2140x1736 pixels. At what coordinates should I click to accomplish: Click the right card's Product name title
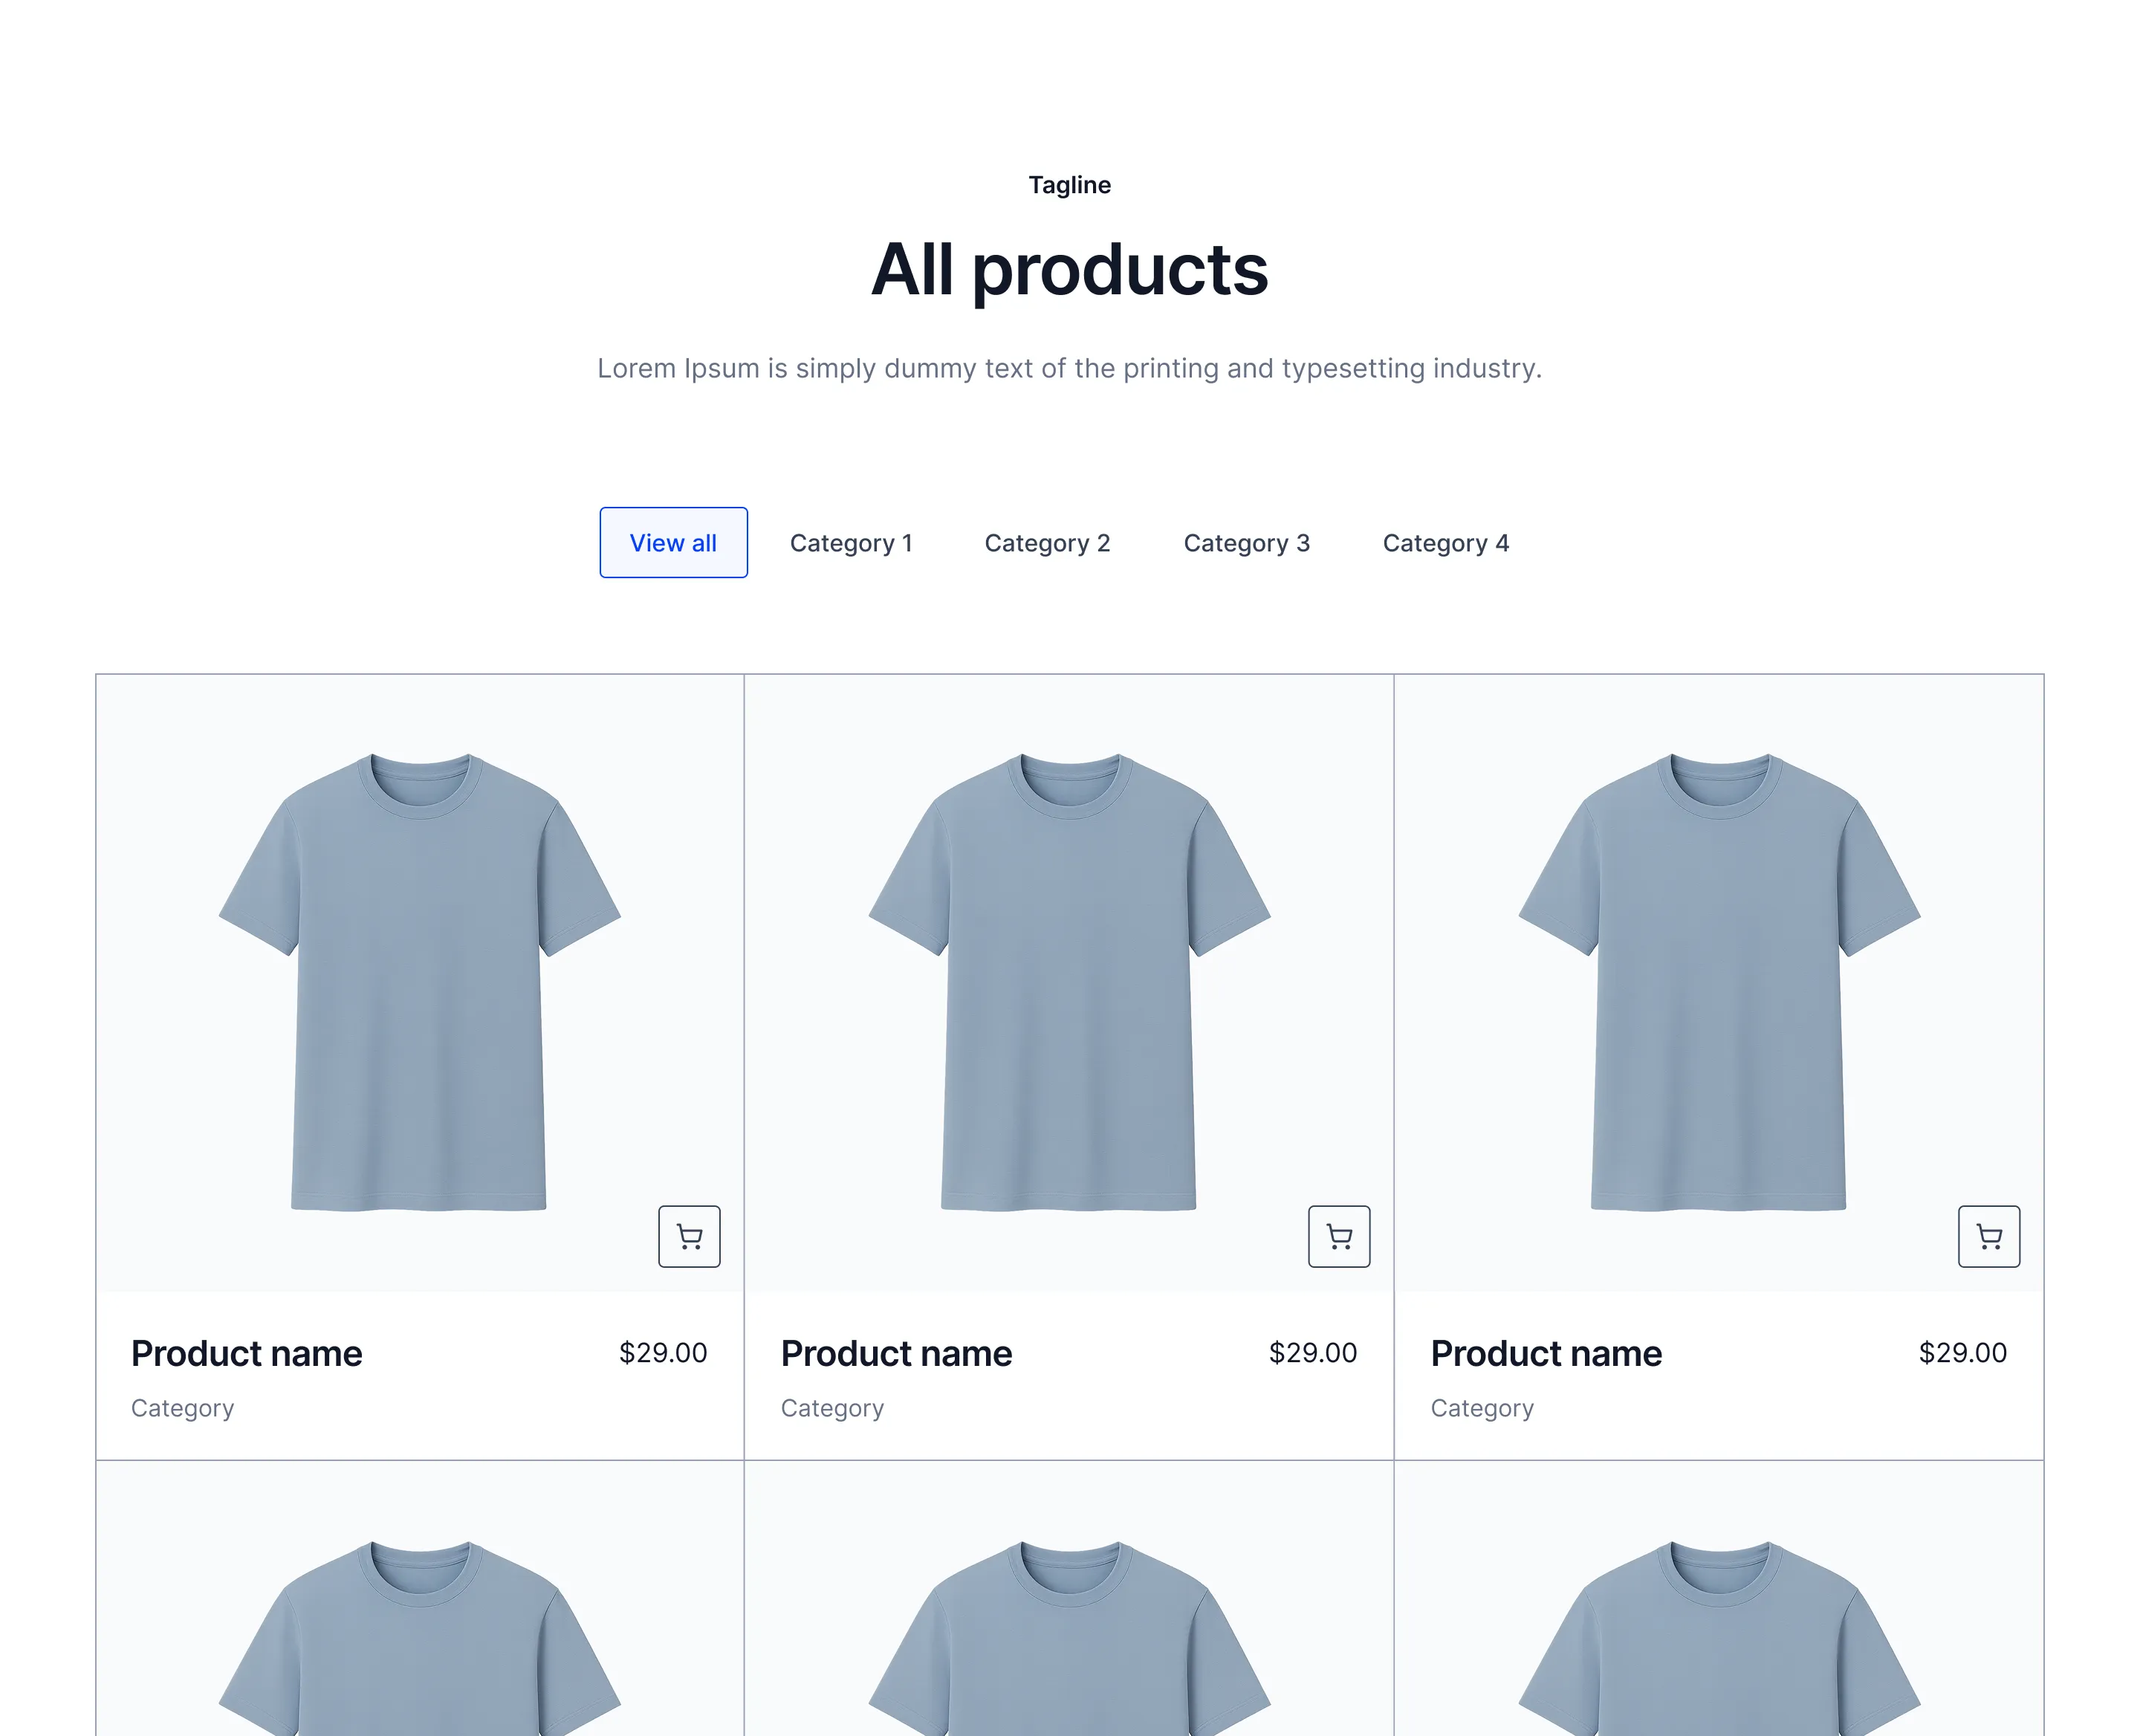(x=1546, y=1353)
